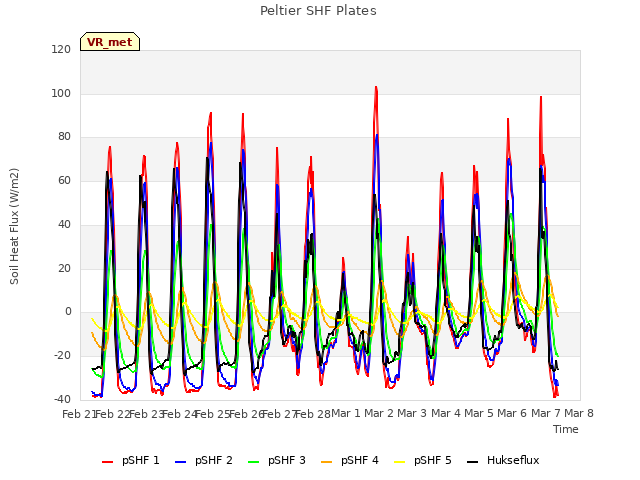
Task: Click the VR_met annotation label
Action: [110, 42]
